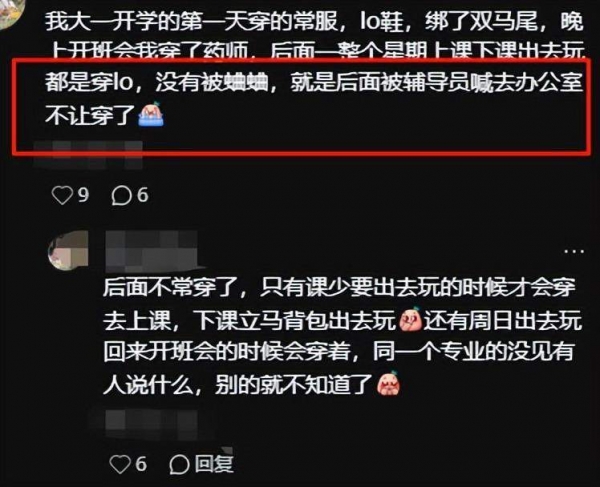Open the reply author's blurred avatar
The height and width of the screenshot is (487, 600).
coord(68,250)
